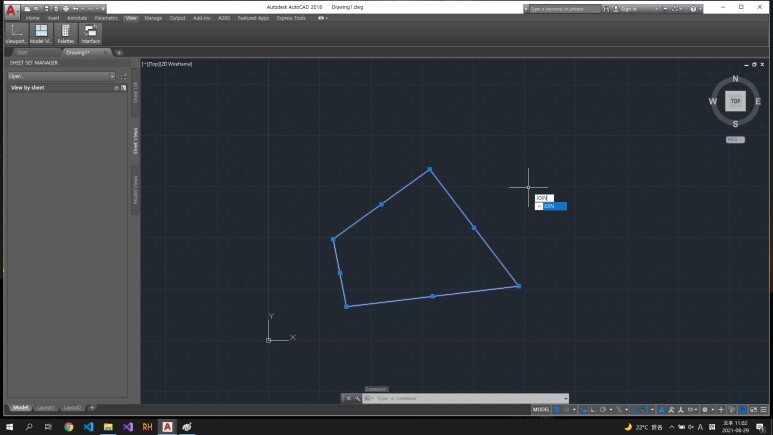The image size is (773, 435).
Task: Switch to the Insert ribbon tab
Action: [53, 18]
